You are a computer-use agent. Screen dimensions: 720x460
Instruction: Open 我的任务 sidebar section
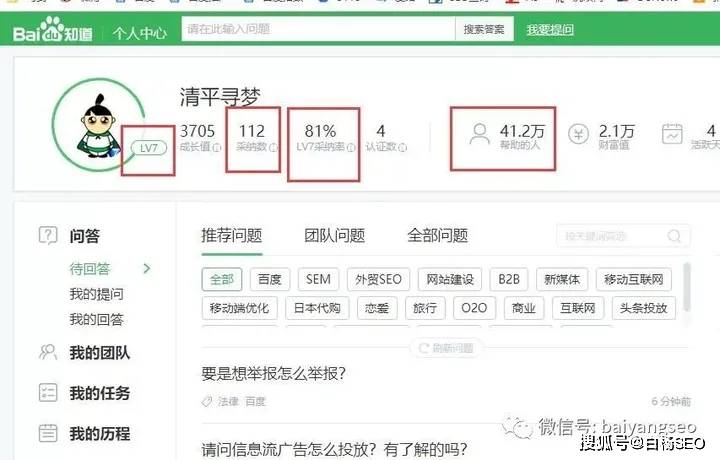[x=100, y=393]
